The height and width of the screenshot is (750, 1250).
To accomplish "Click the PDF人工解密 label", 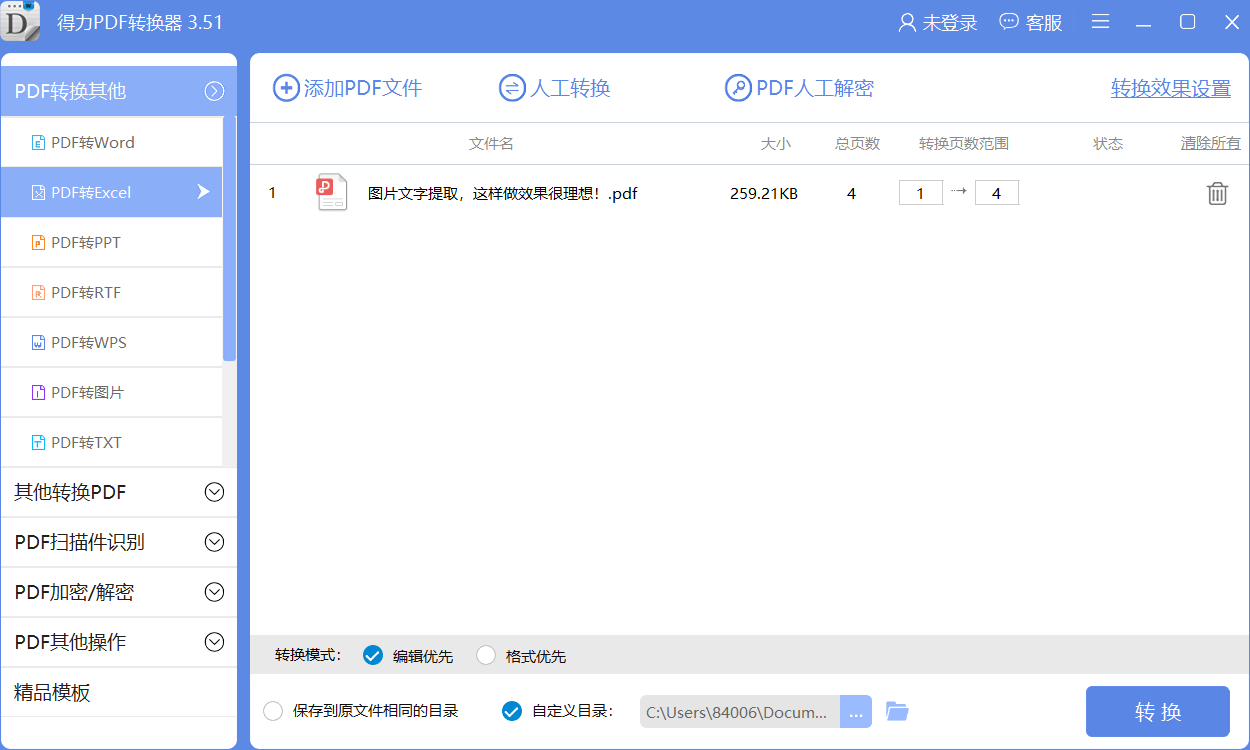I will (x=815, y=88).
